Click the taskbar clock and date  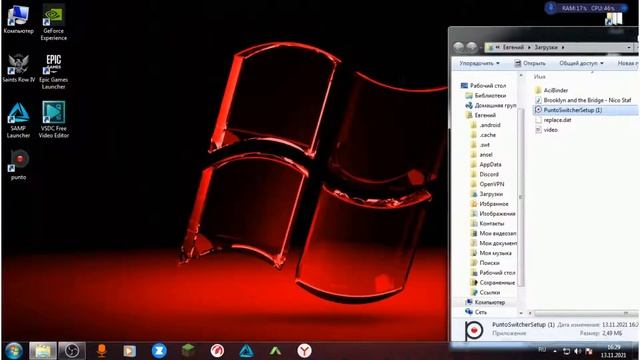613,351
